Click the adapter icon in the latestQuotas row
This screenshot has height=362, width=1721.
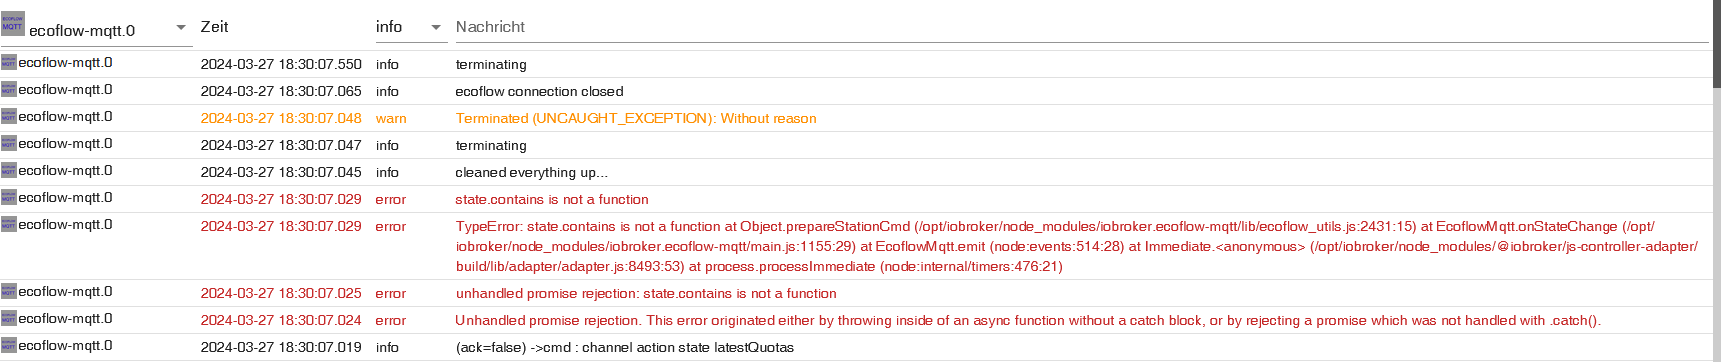[8, 345]
